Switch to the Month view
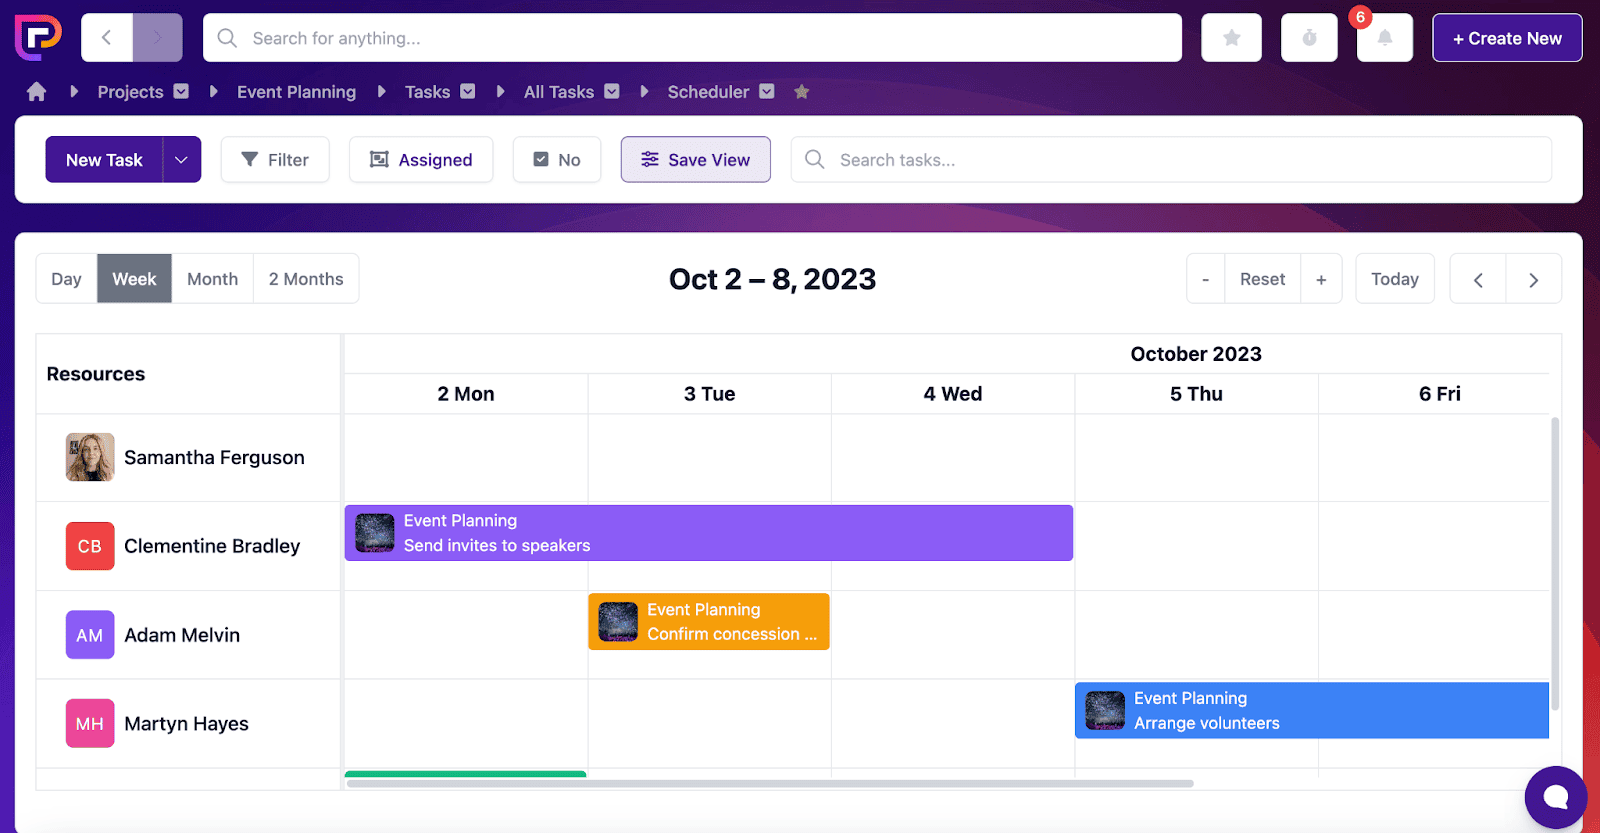Screen dimensions: 1600x833 (212, 279)
